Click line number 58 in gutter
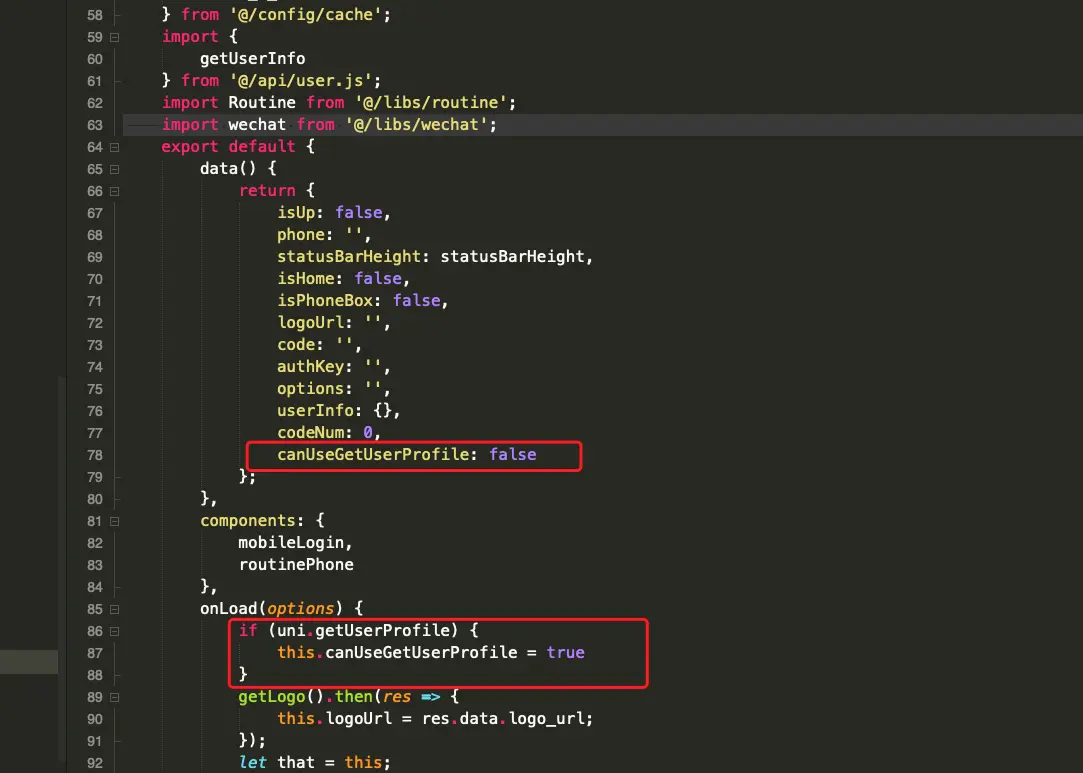The height and width of the screenshot is (773, 1083). tap(95, 15)
